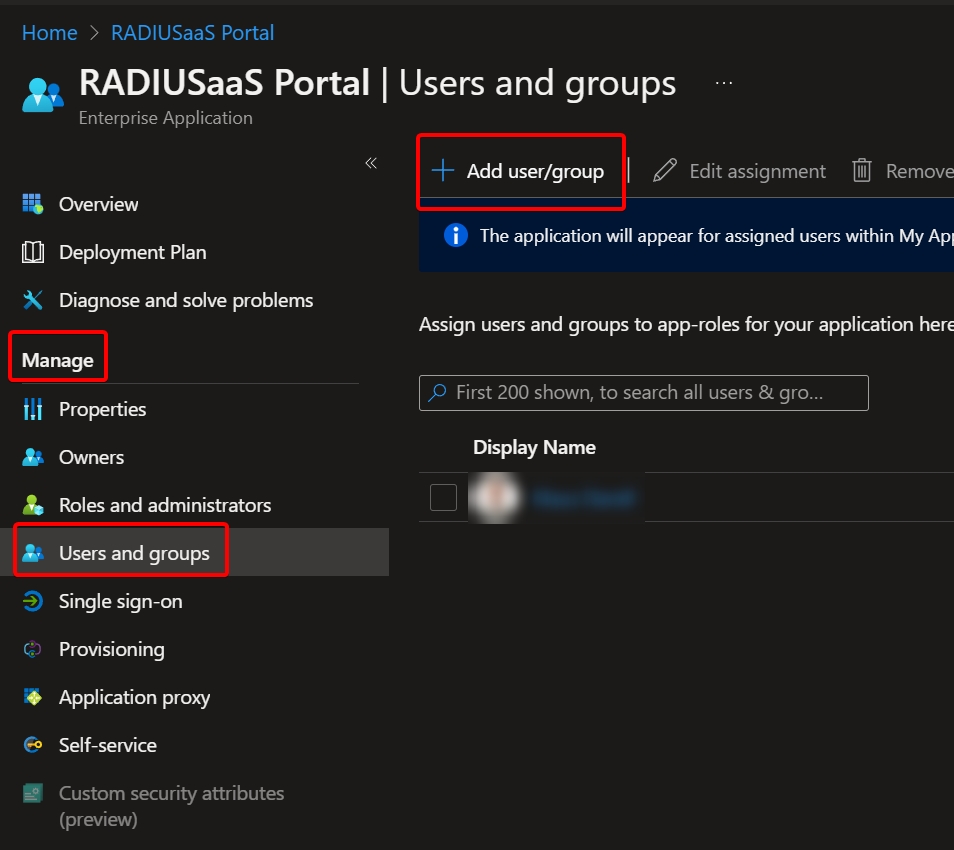Screen dimensions: 954x850
Task: Click the Owners people icon
Action: point(33,457)
